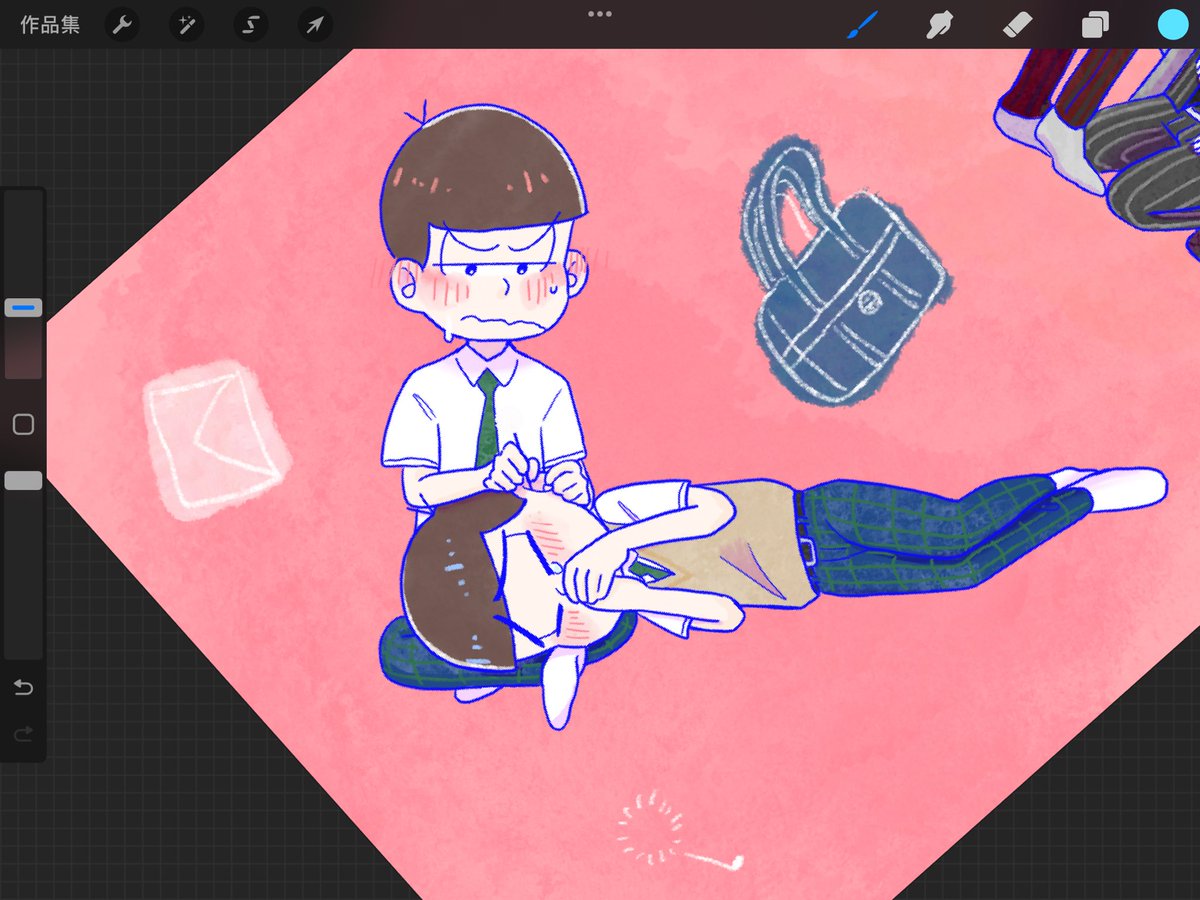The image size is (1200, 900).
Task: Open the Adjustments magic wand menu
Action: [187, 25]
